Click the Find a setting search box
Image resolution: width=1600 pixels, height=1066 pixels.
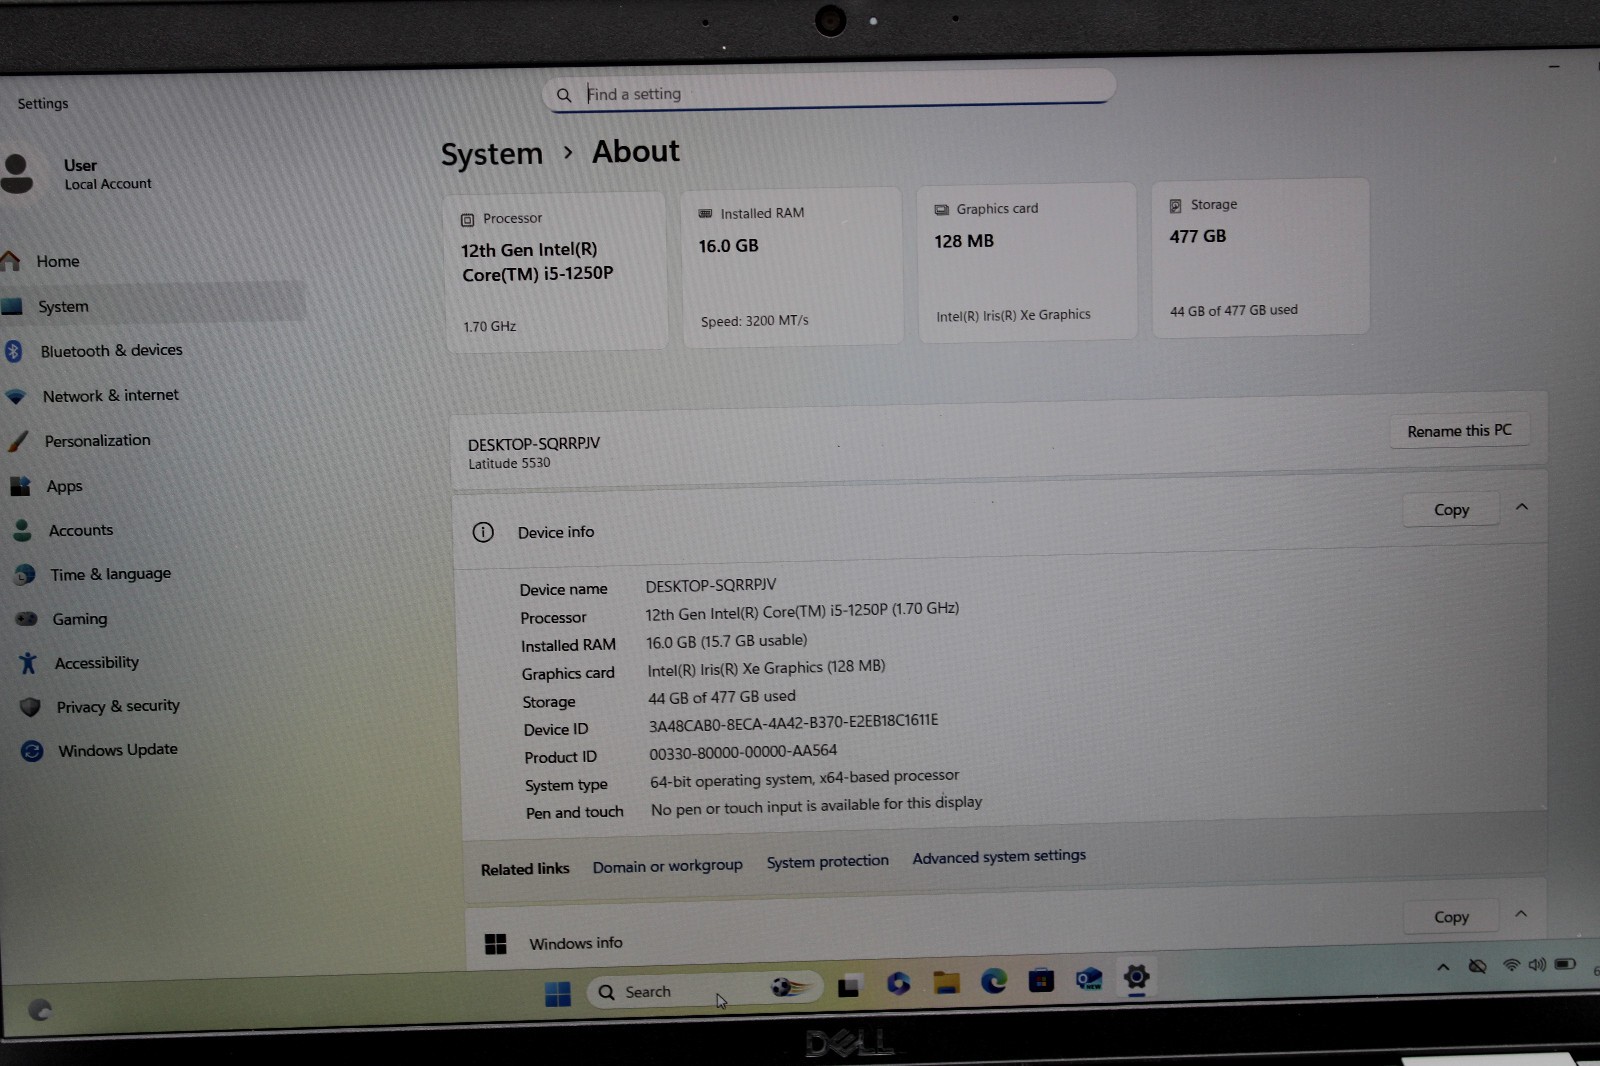click(828, 92)
